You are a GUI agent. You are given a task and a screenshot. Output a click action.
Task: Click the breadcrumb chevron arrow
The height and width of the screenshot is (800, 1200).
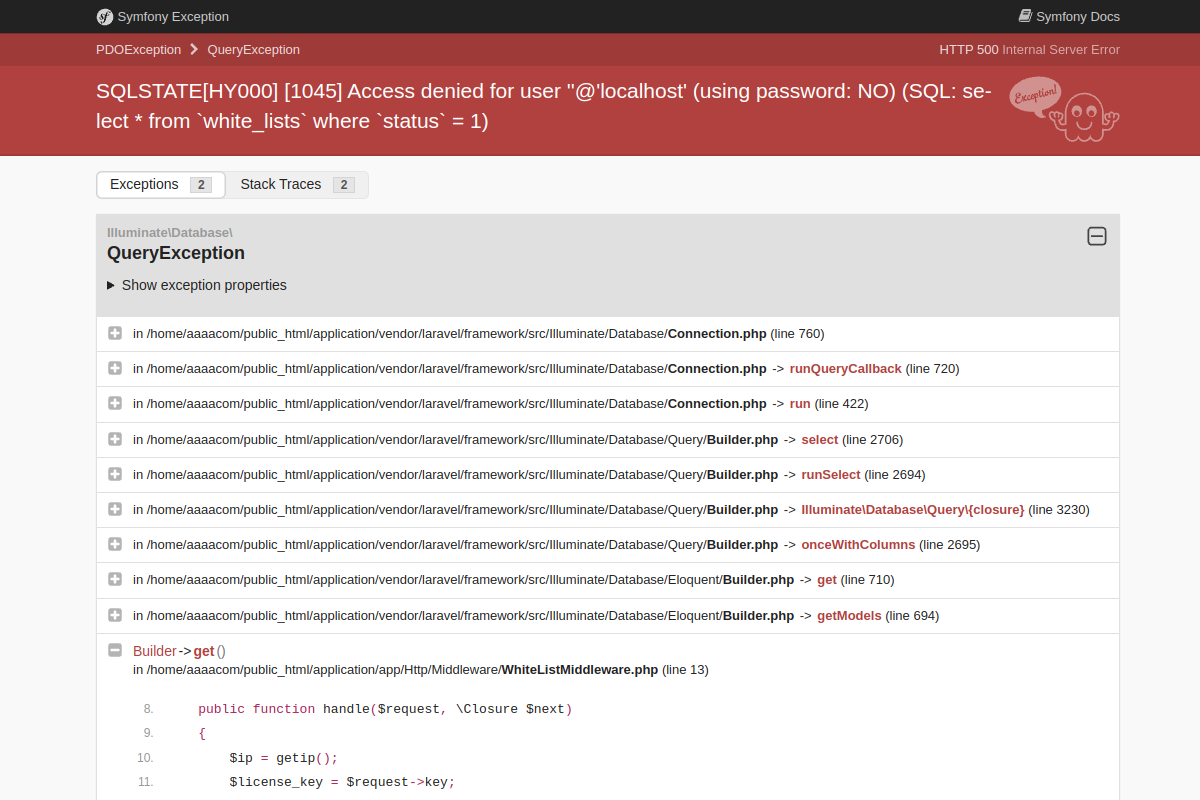tap(194, 49)
